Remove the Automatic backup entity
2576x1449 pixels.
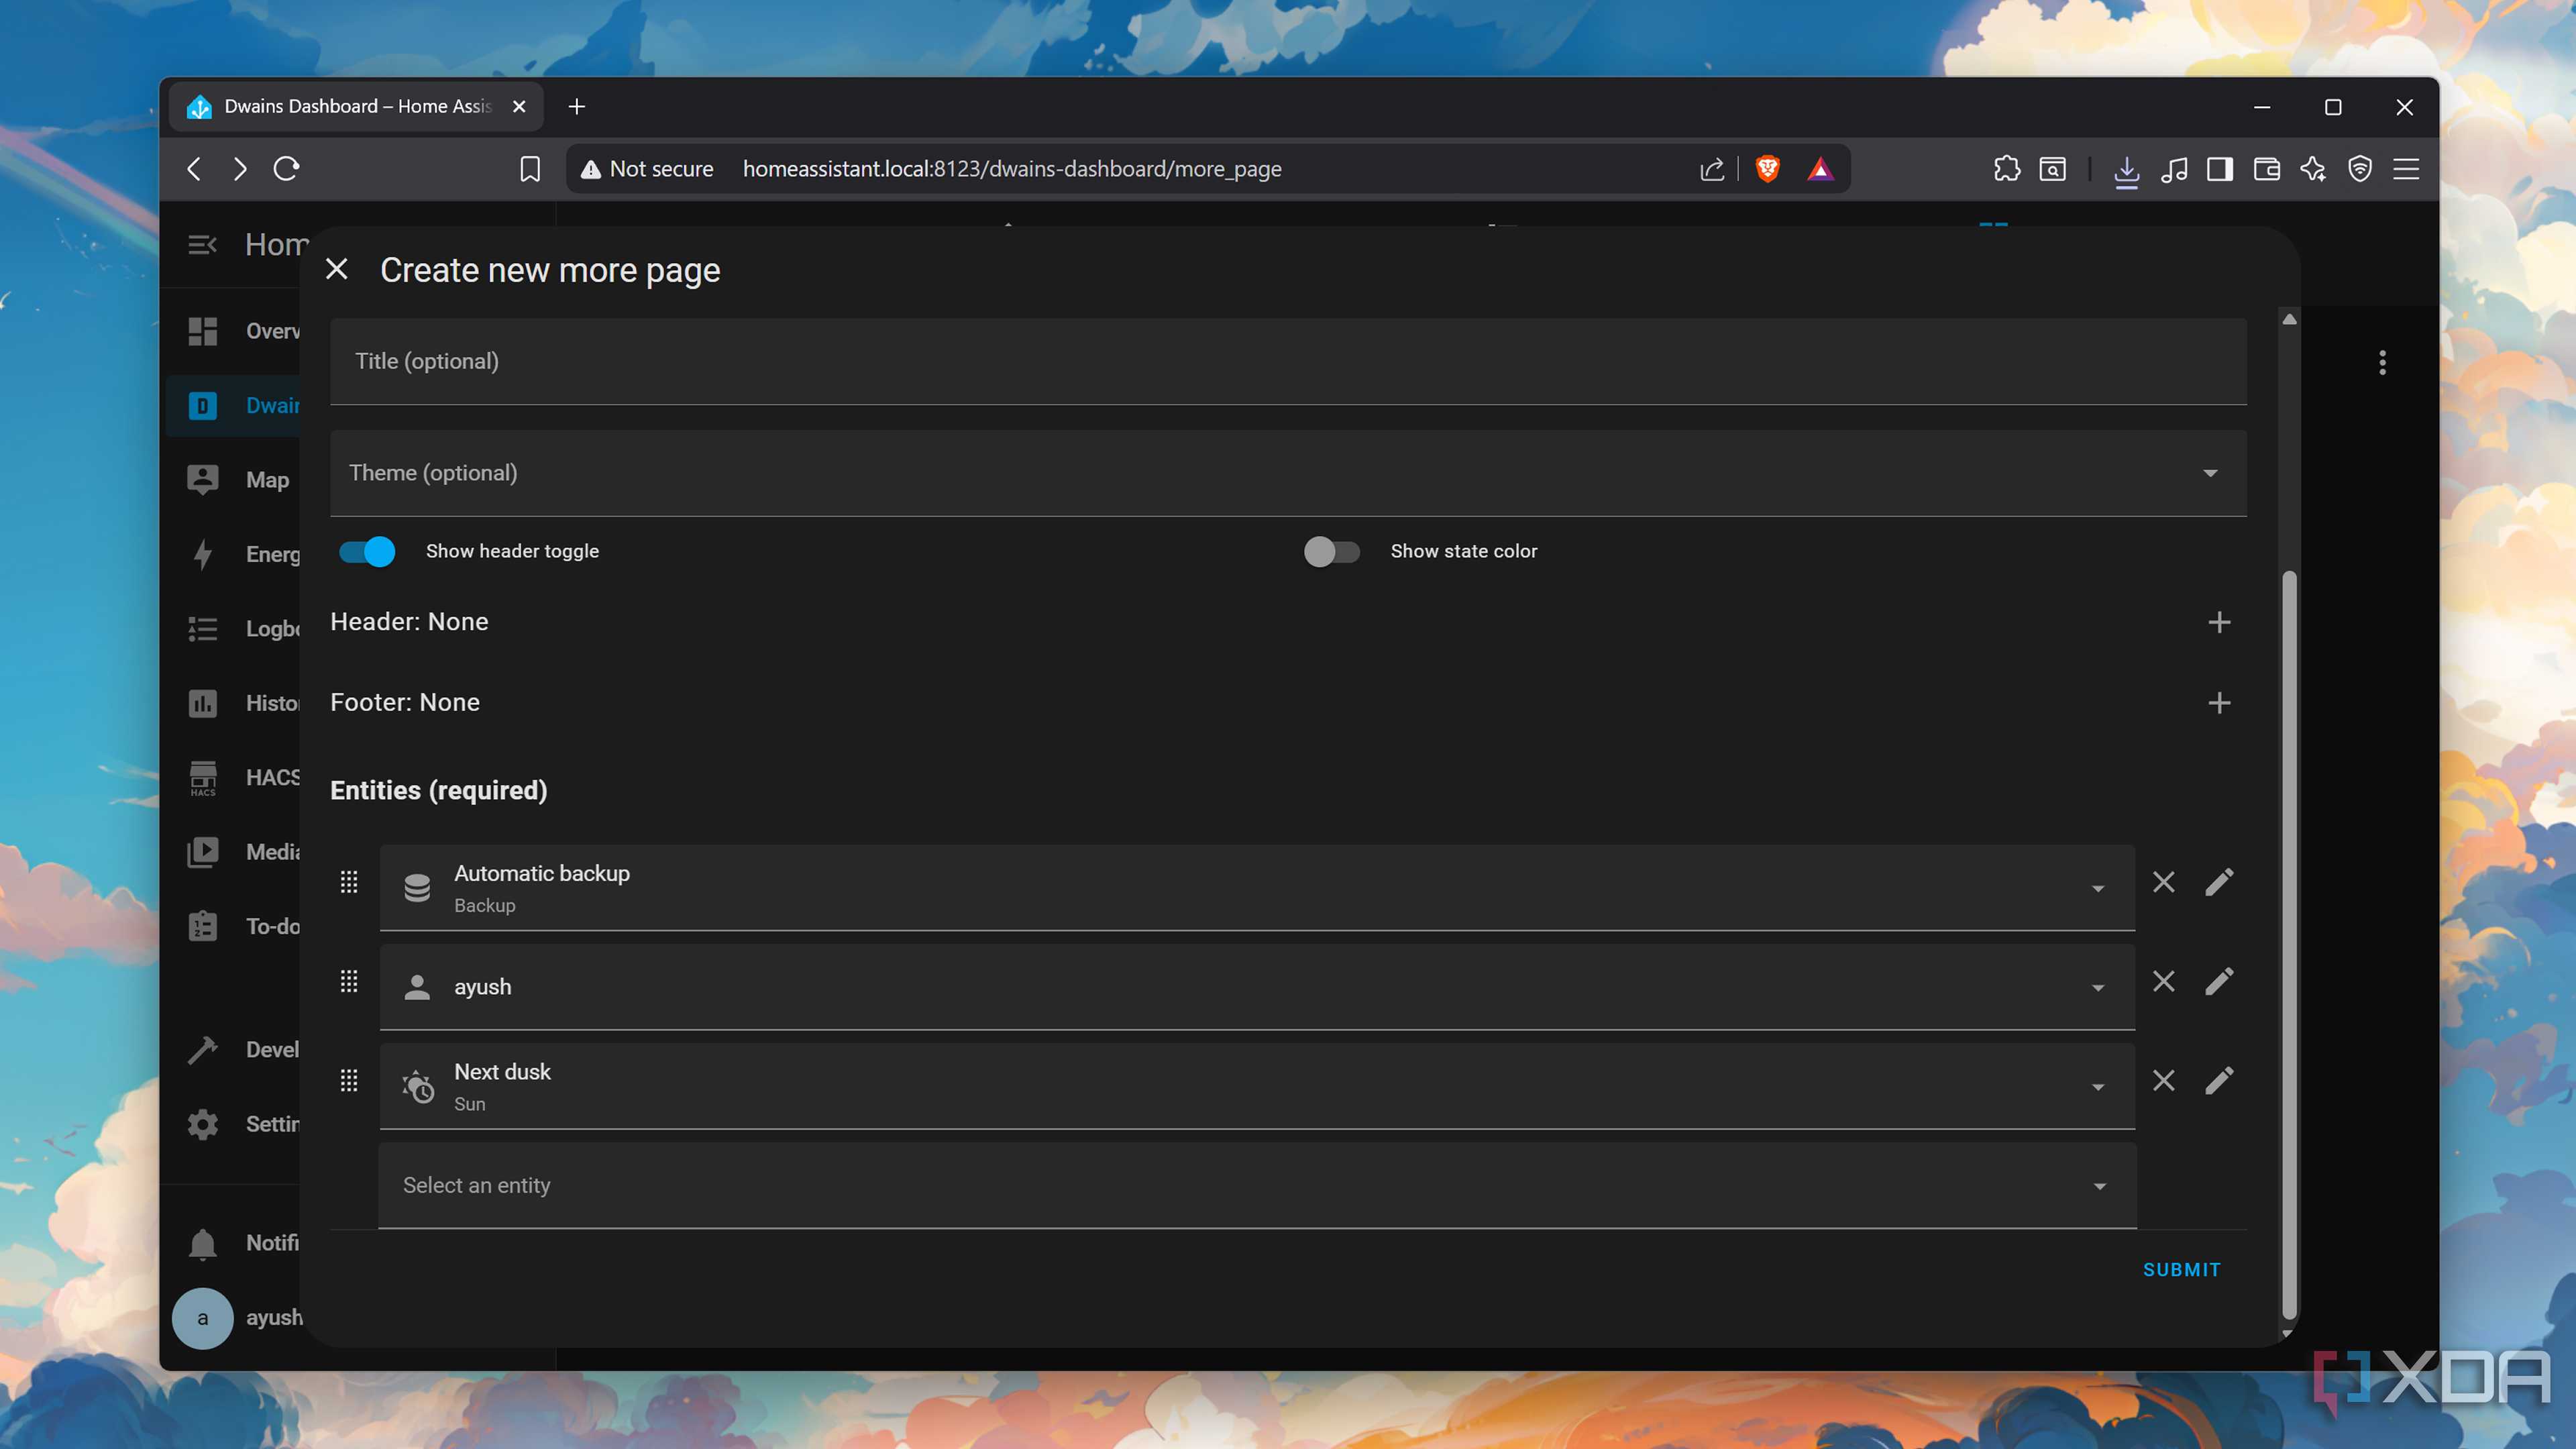[x=2163, y=882]
